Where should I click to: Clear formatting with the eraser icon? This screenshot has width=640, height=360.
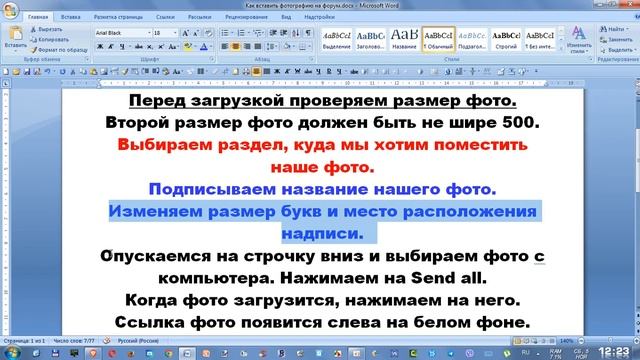tap(208, 33)
